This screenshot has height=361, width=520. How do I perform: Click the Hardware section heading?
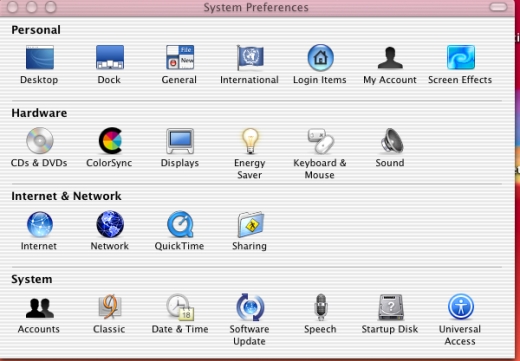(x=39, y=113)
